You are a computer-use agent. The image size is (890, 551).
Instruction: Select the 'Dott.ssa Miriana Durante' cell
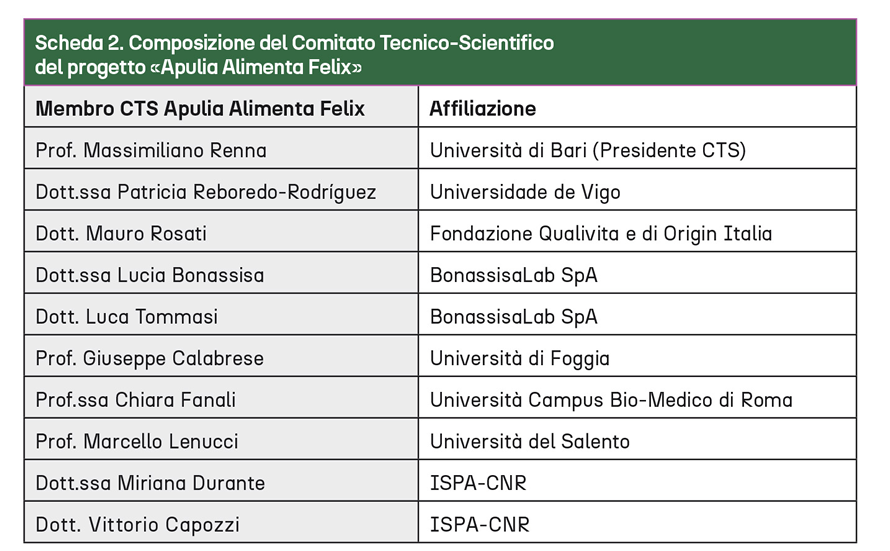click(150, 483)
